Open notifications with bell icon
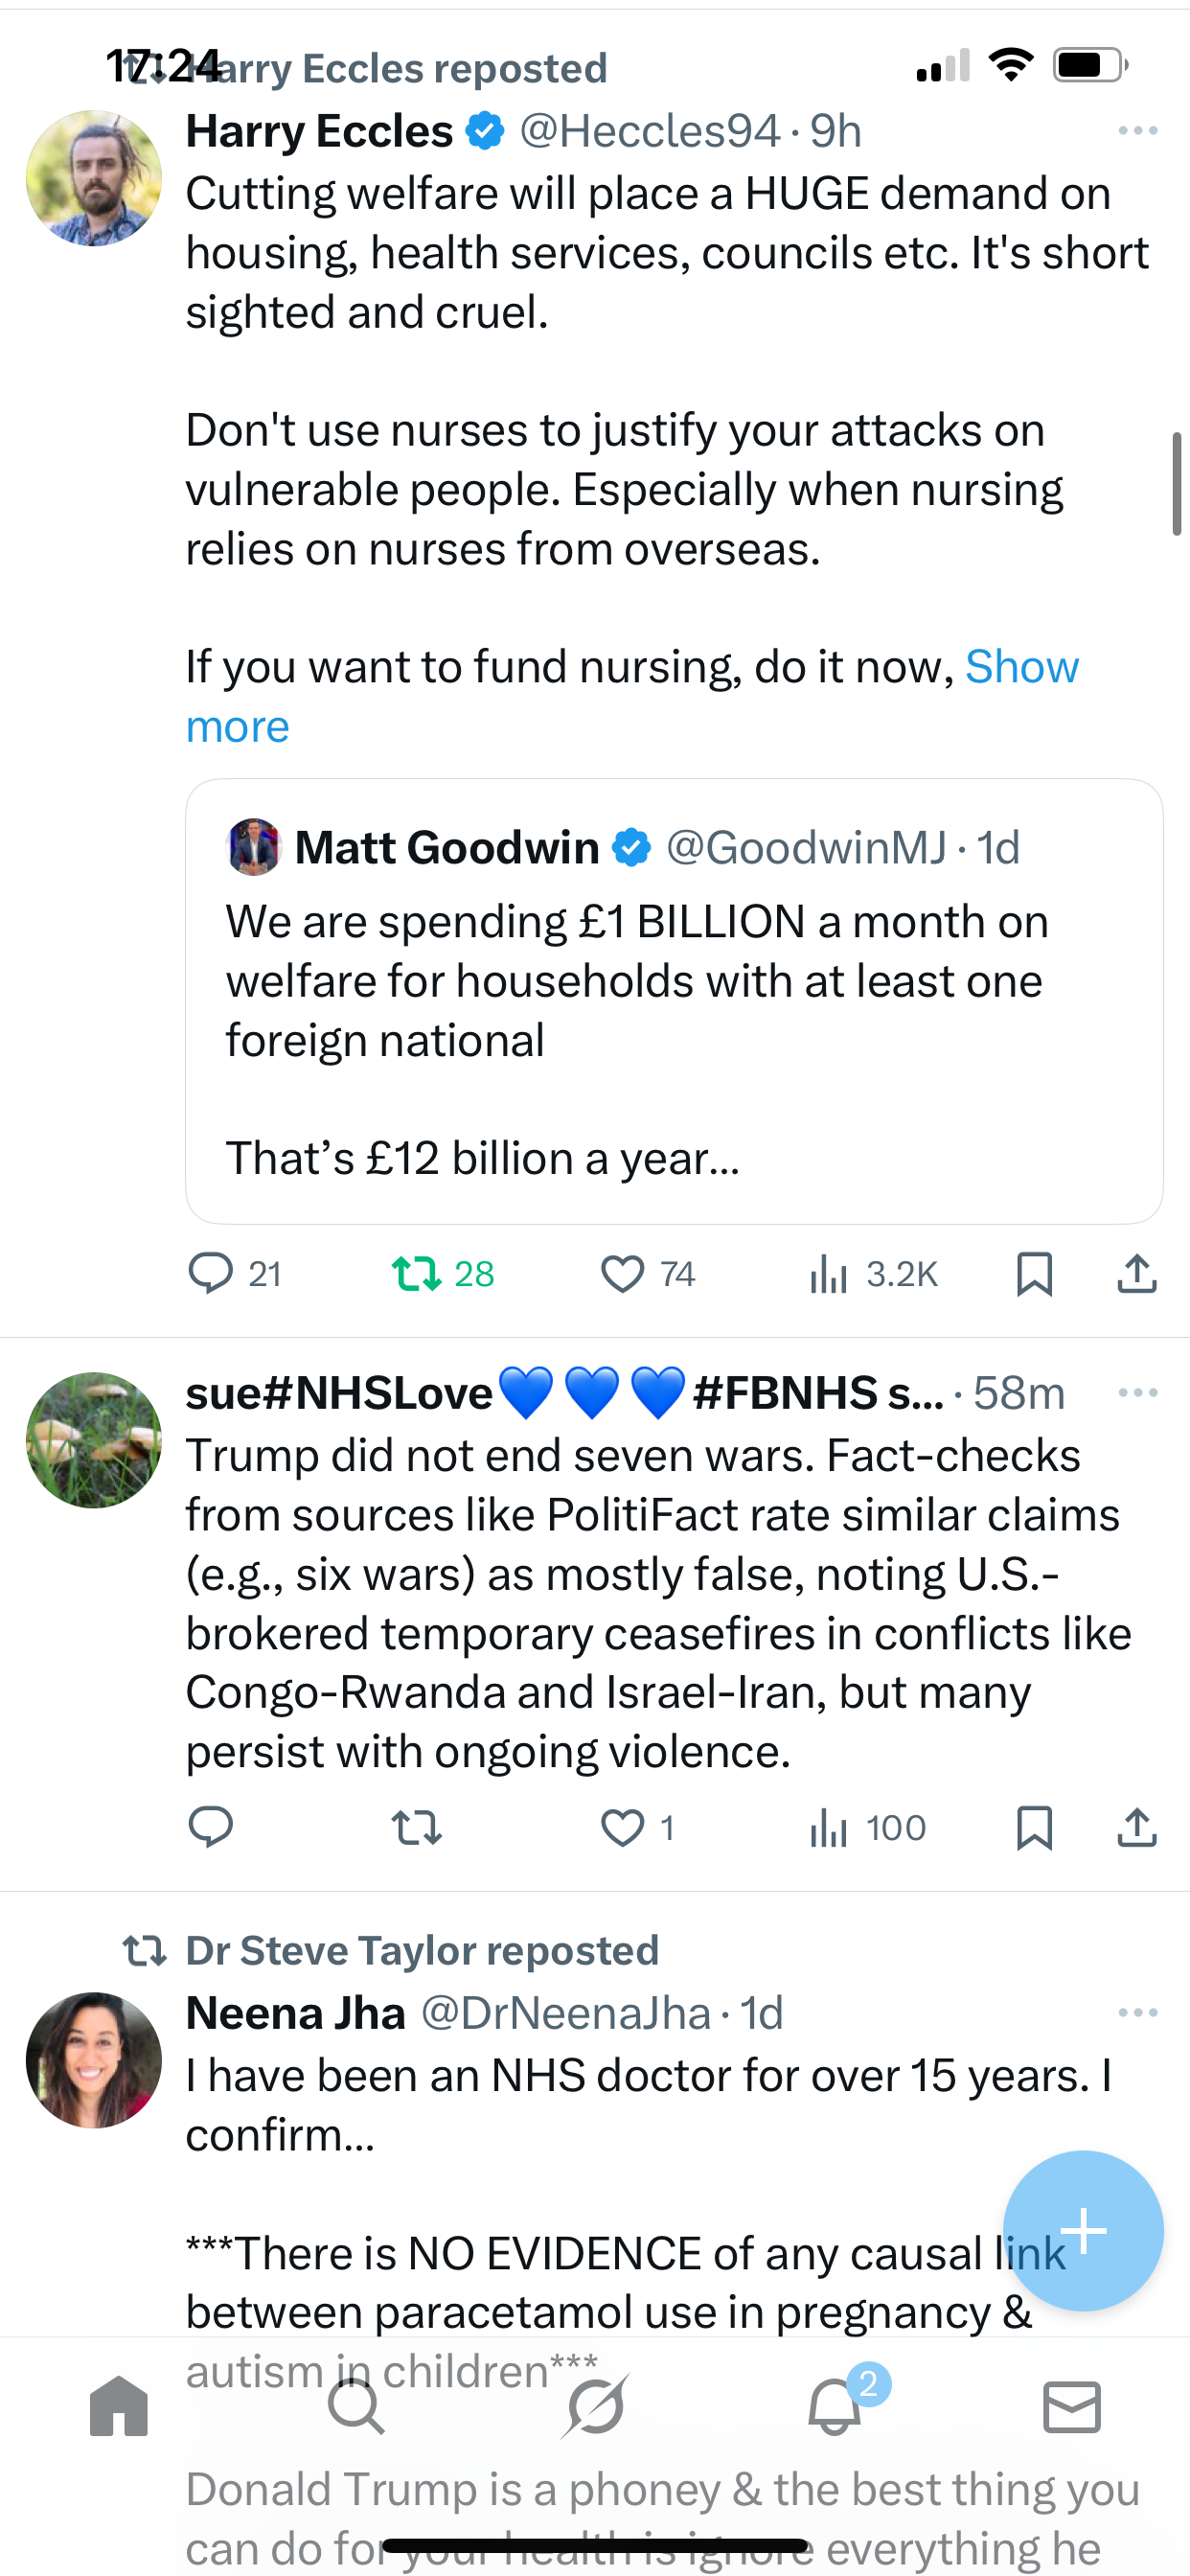The width and height of the screenshot is (1190, 2576). pyautogui.click(x=834, y=2407)
